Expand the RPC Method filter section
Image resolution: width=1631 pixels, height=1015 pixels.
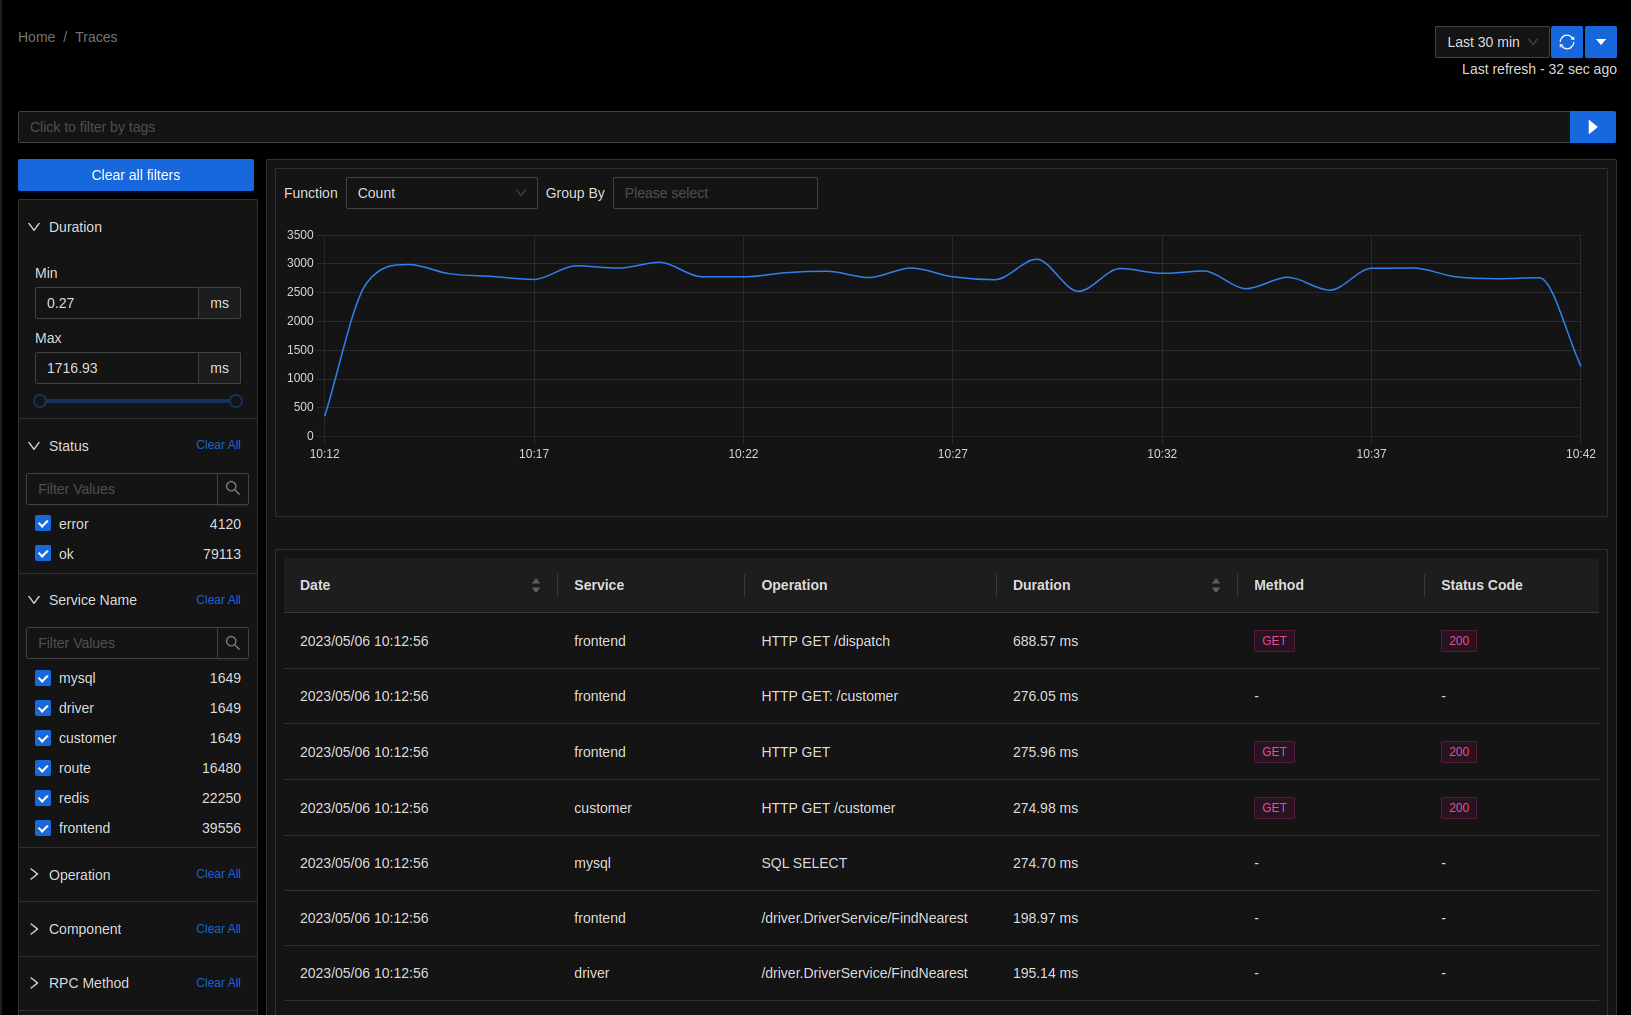35,983
